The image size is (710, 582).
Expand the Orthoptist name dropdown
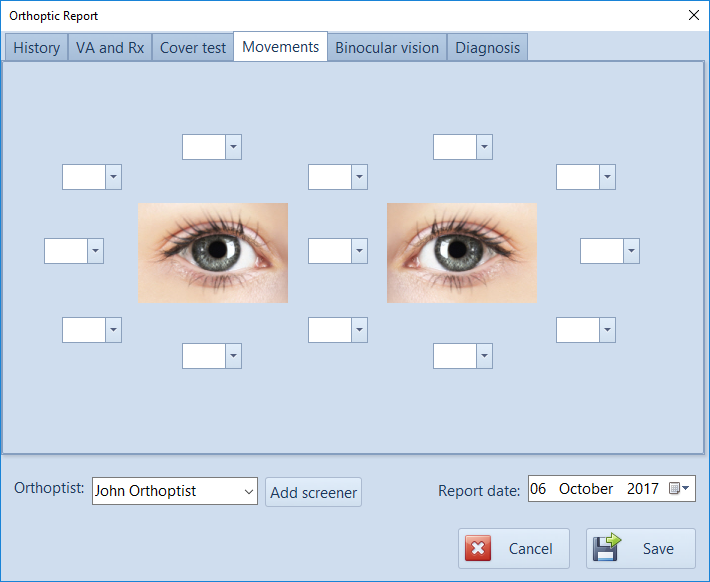248,491
